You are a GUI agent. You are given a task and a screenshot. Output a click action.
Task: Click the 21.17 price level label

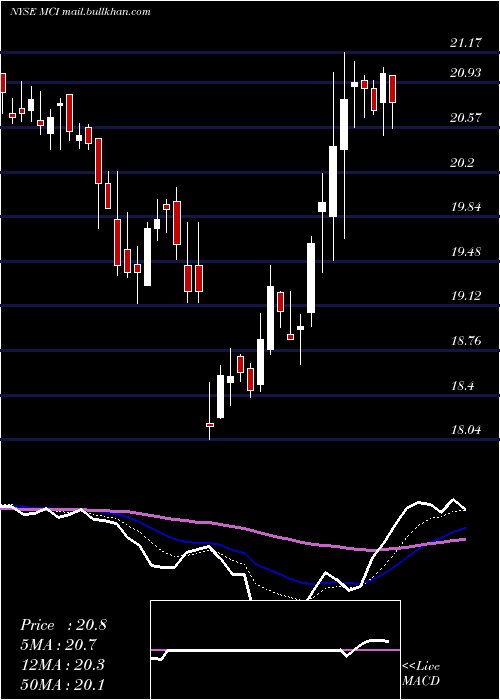[x=466, y=43]
